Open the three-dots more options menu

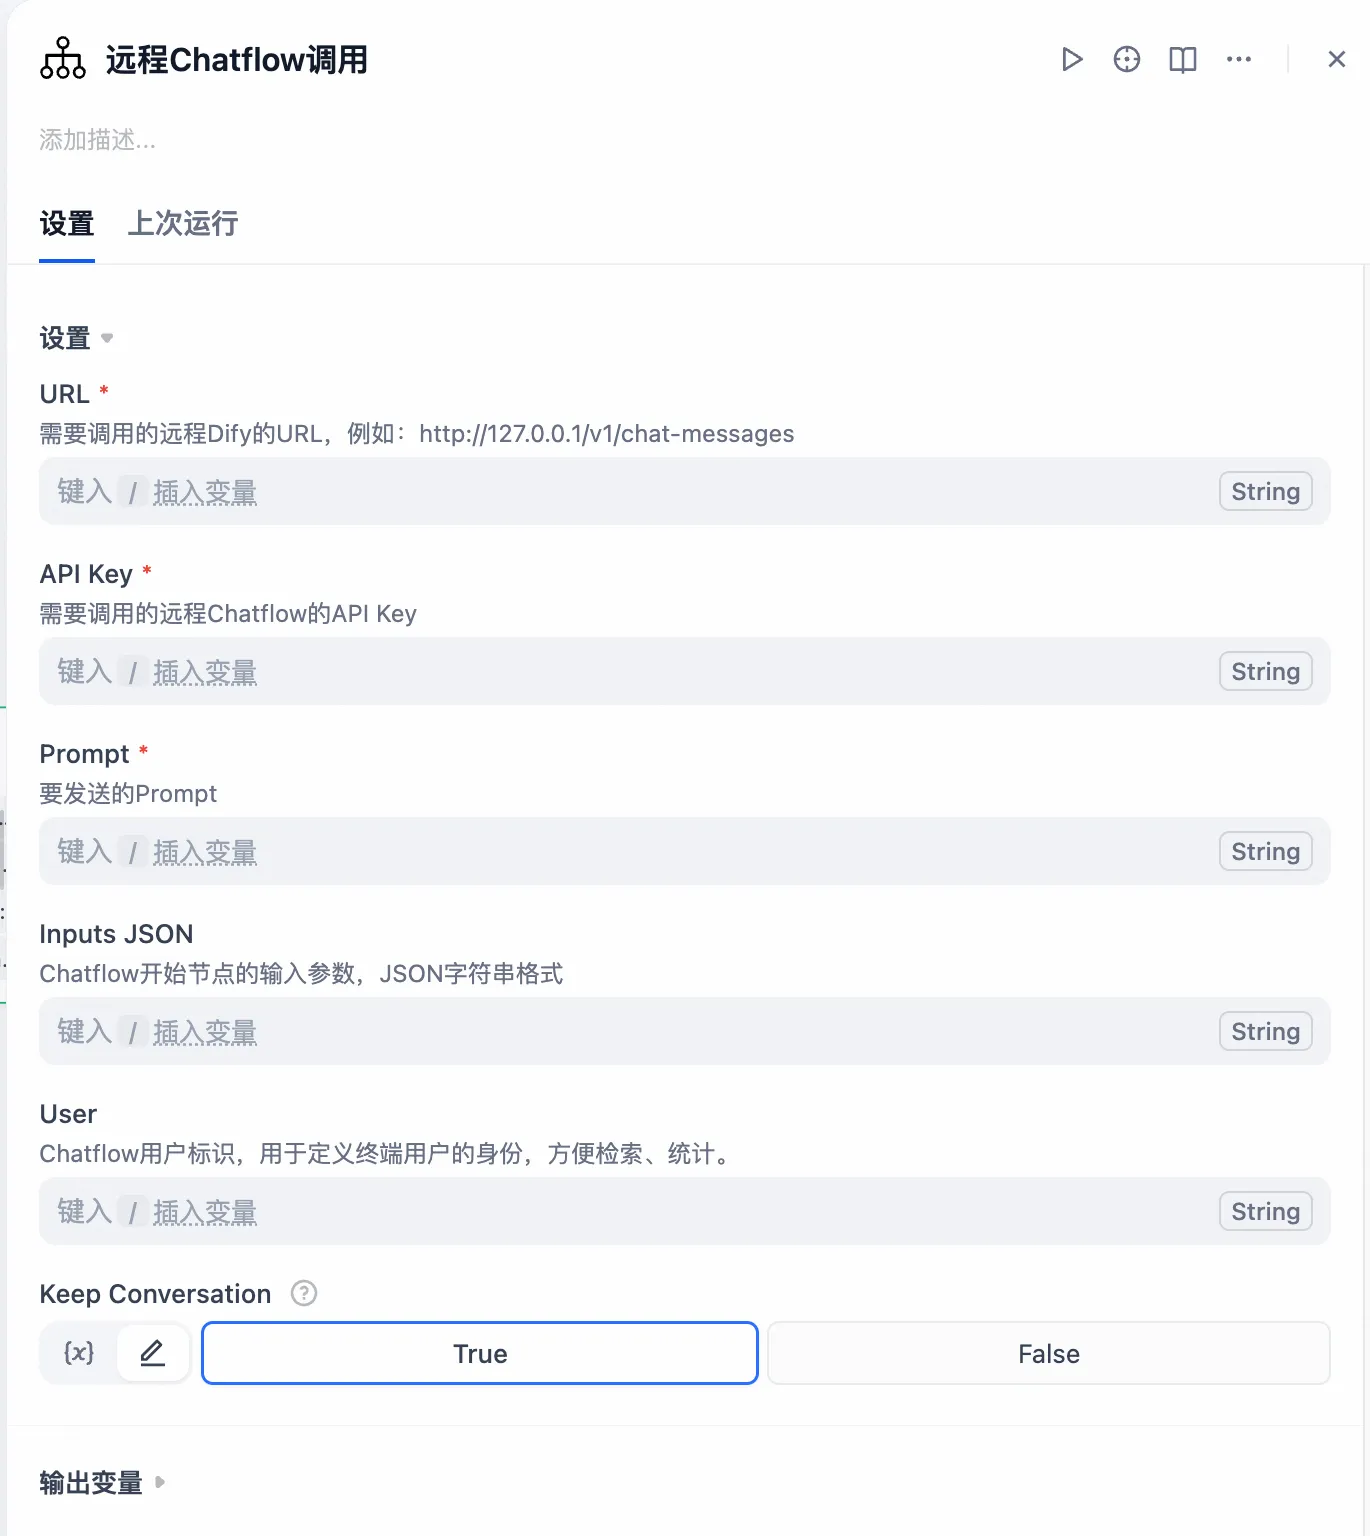tap(1239, 60)
